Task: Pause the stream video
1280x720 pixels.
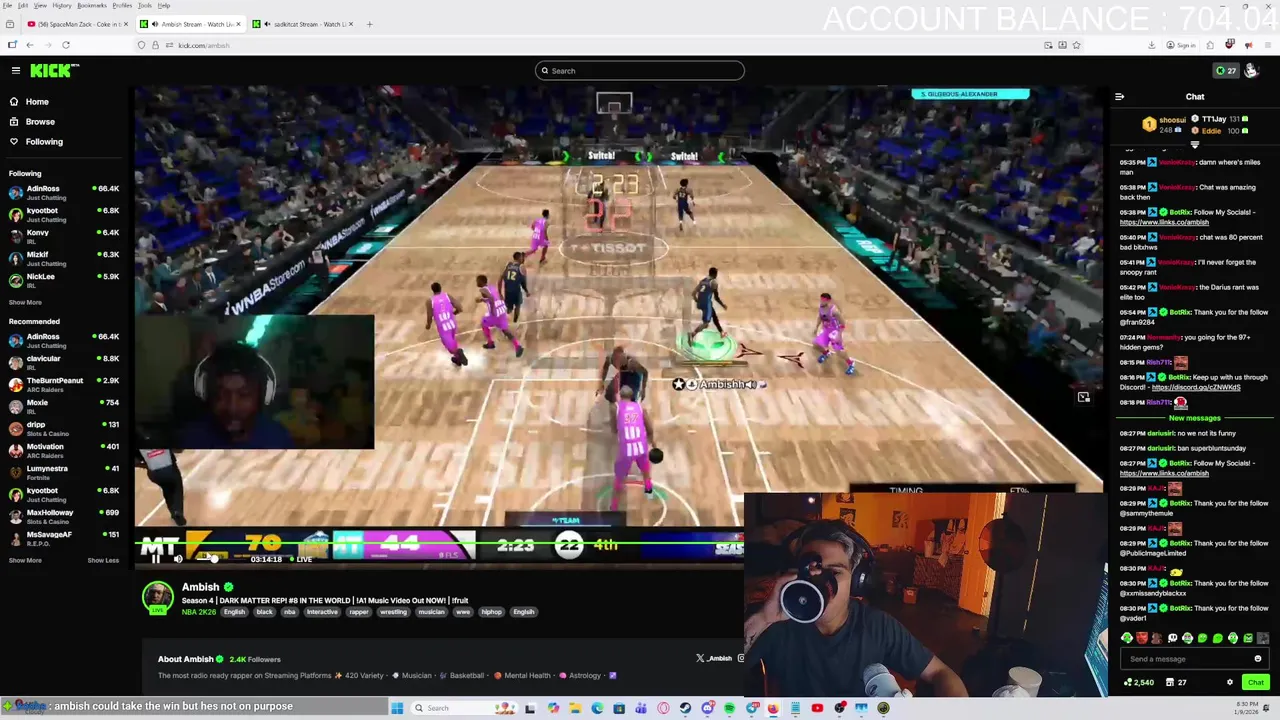Action: [156, 559]
